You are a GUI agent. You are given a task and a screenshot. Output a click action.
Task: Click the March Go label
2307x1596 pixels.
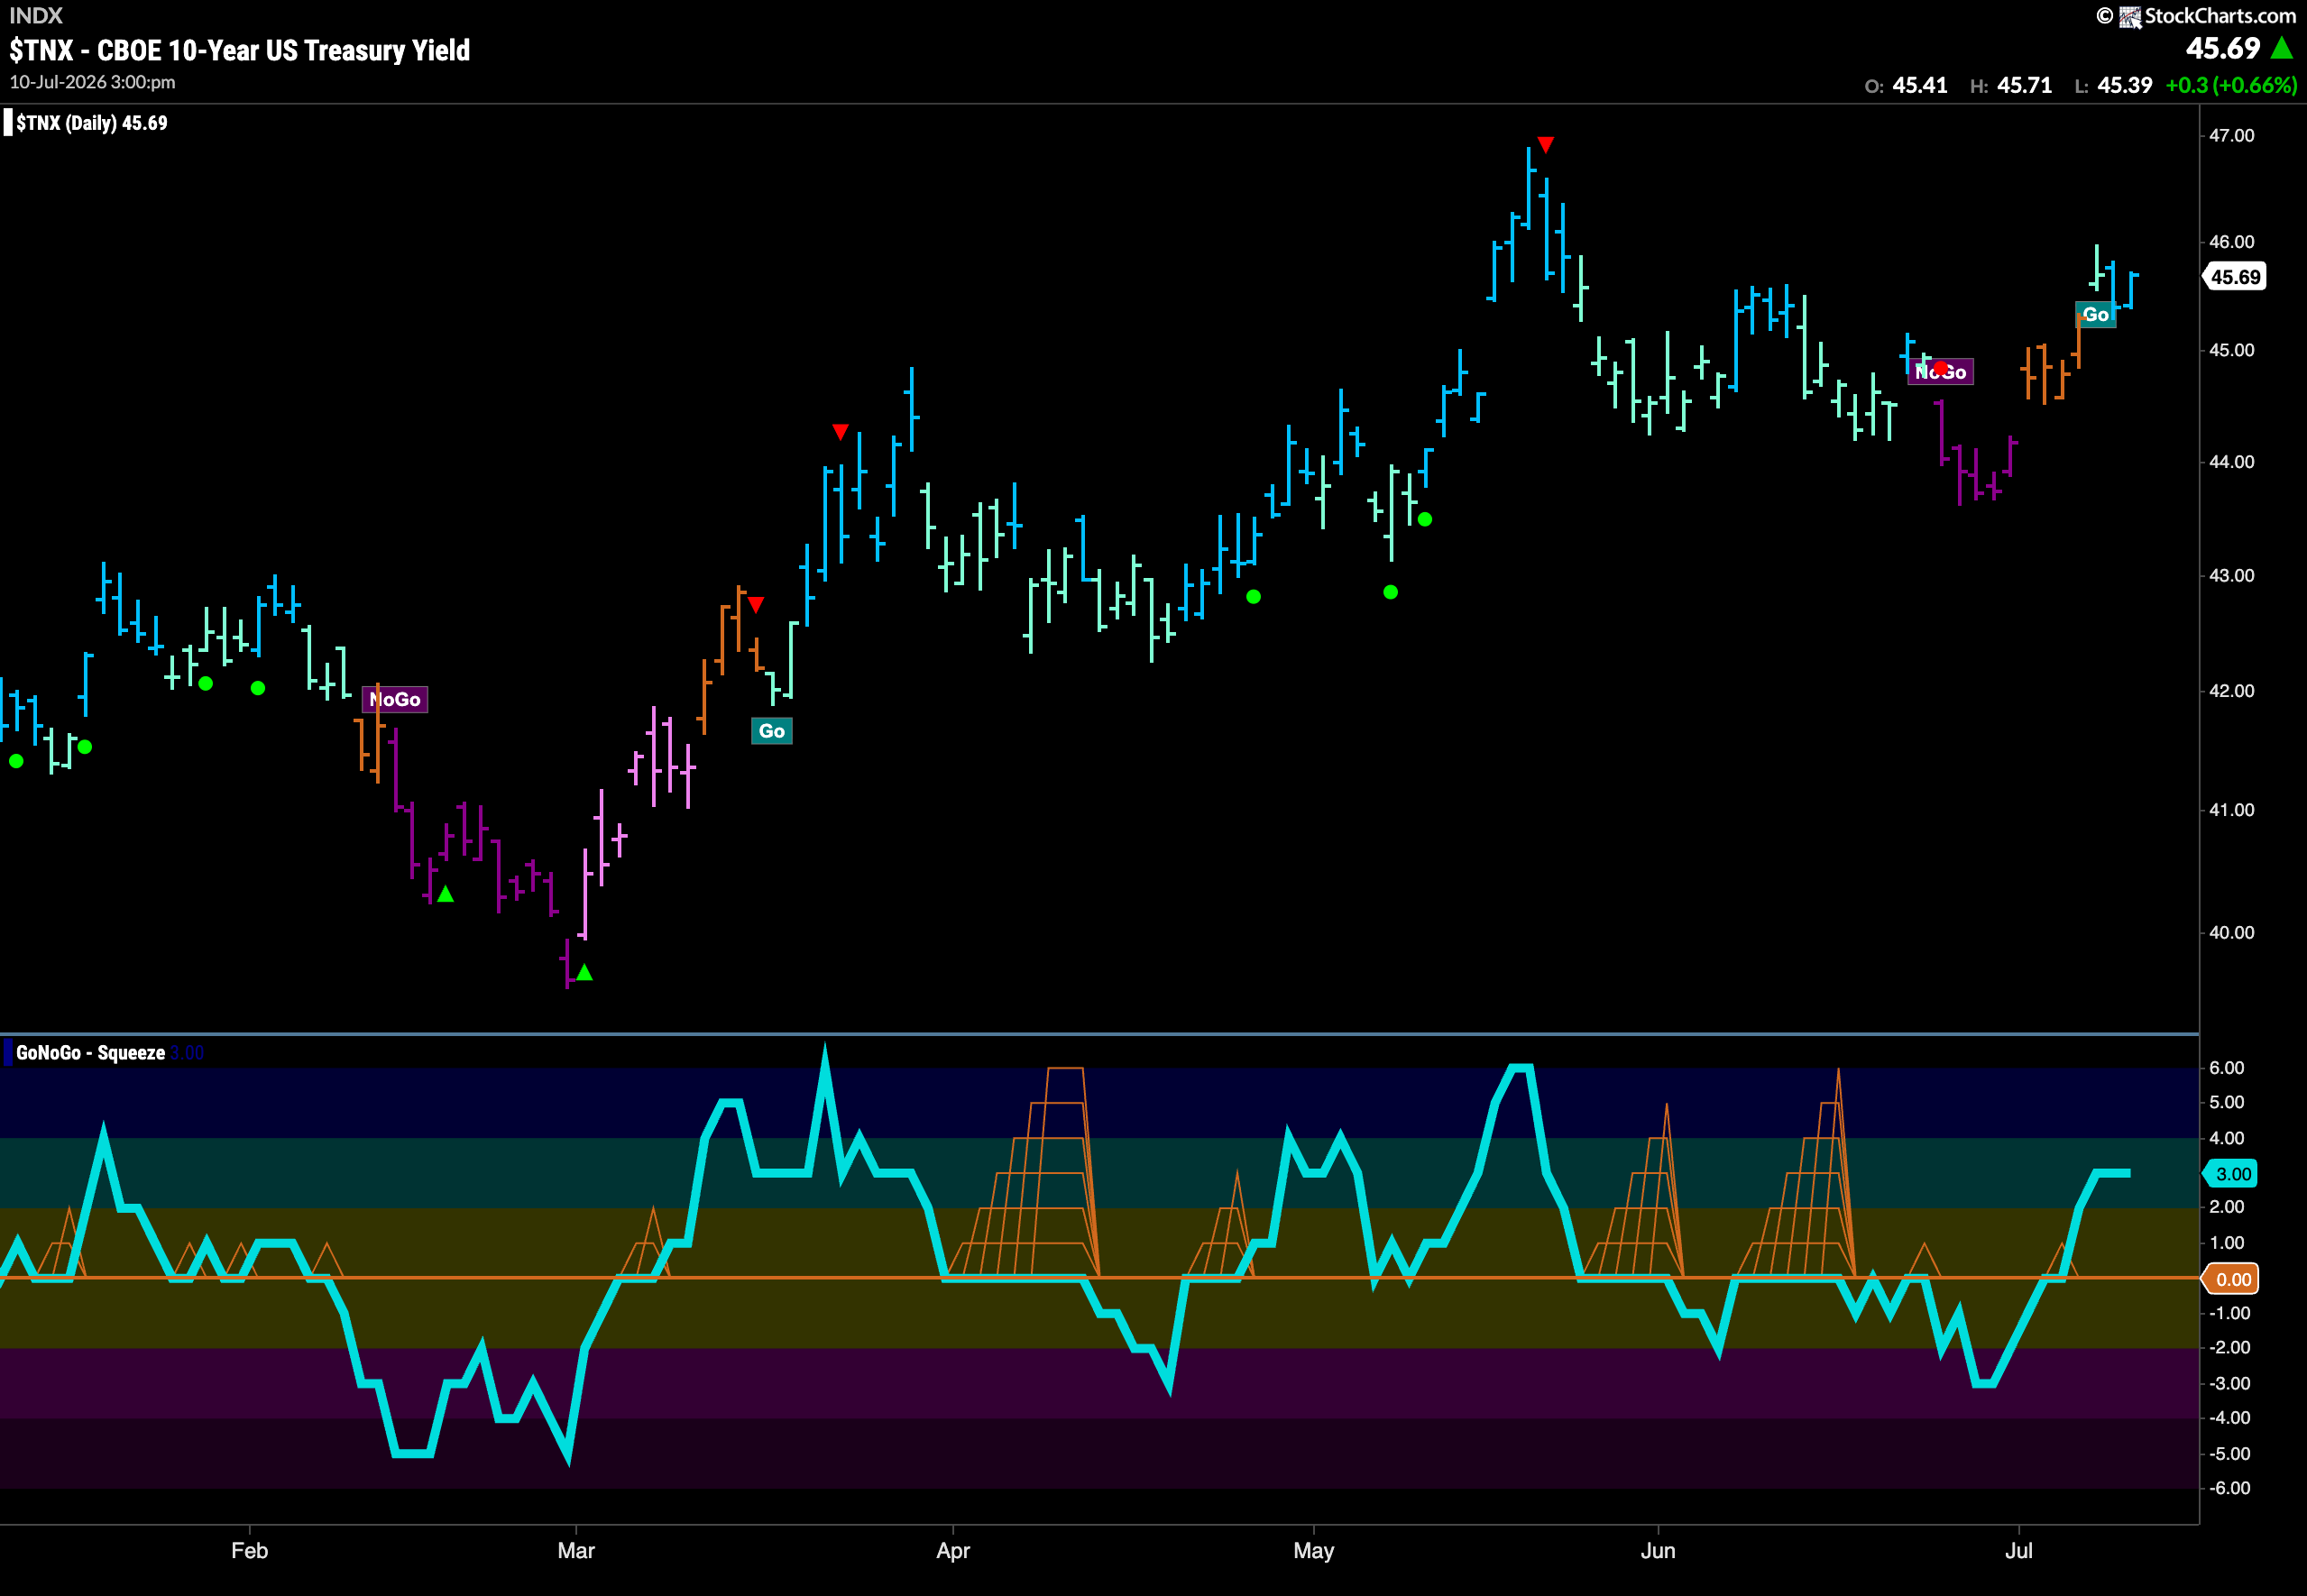(x=771, y=731)
